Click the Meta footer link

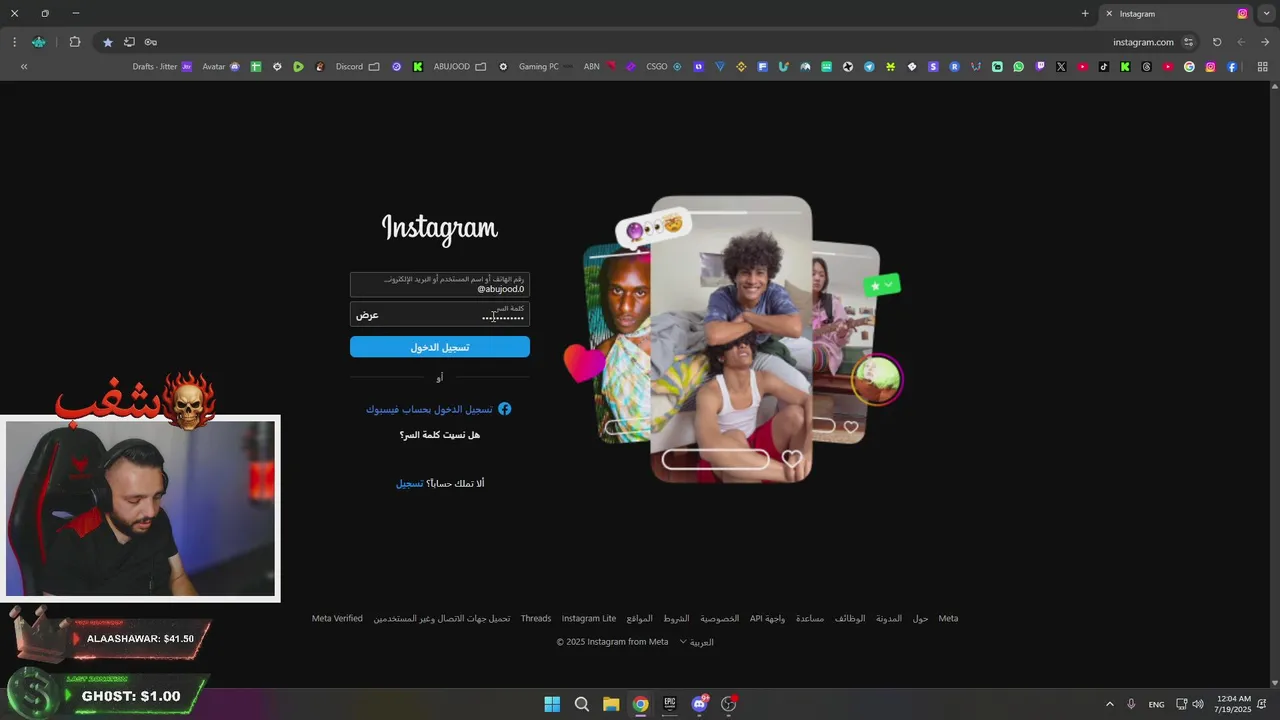click(x=948, y=618)
